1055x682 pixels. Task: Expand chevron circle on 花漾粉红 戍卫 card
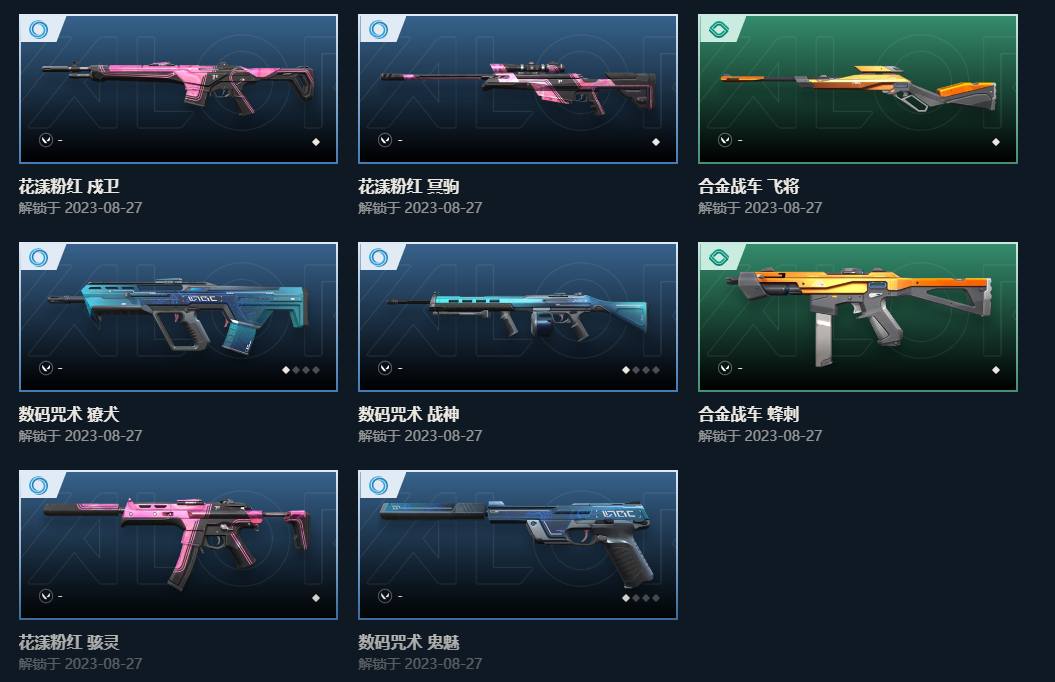click(x=46, y=140)
